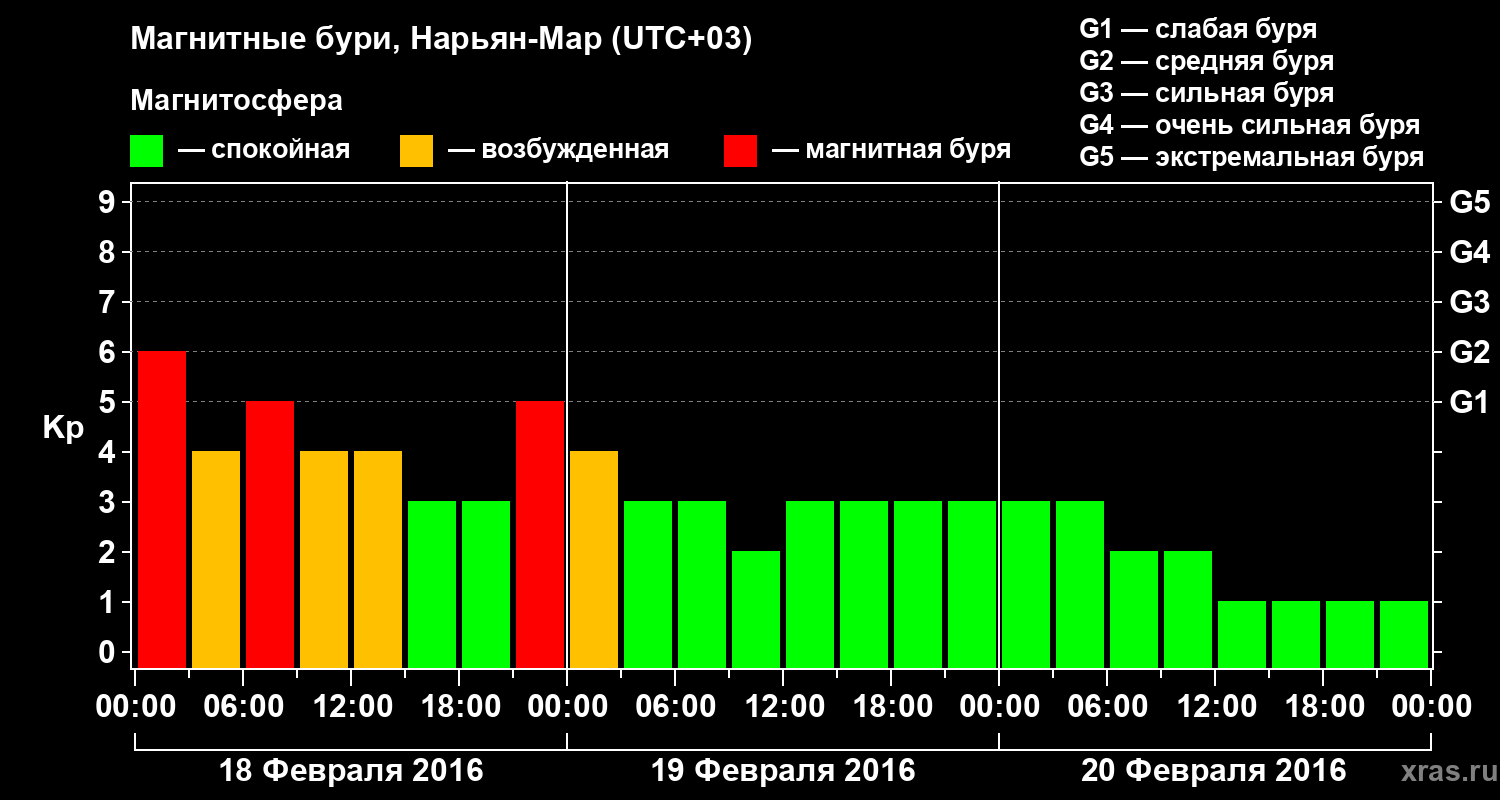Click the '19 Февраля 2016' date label
The image size is (1500, 800).
click(783, 771)
